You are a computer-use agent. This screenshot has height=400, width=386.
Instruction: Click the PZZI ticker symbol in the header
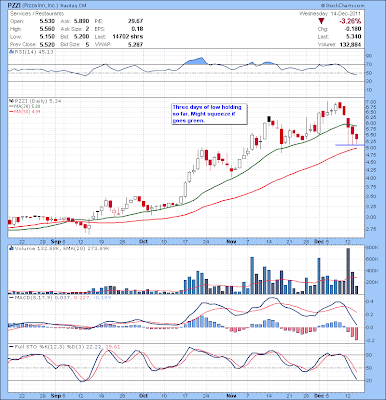[x=14, y=6]
